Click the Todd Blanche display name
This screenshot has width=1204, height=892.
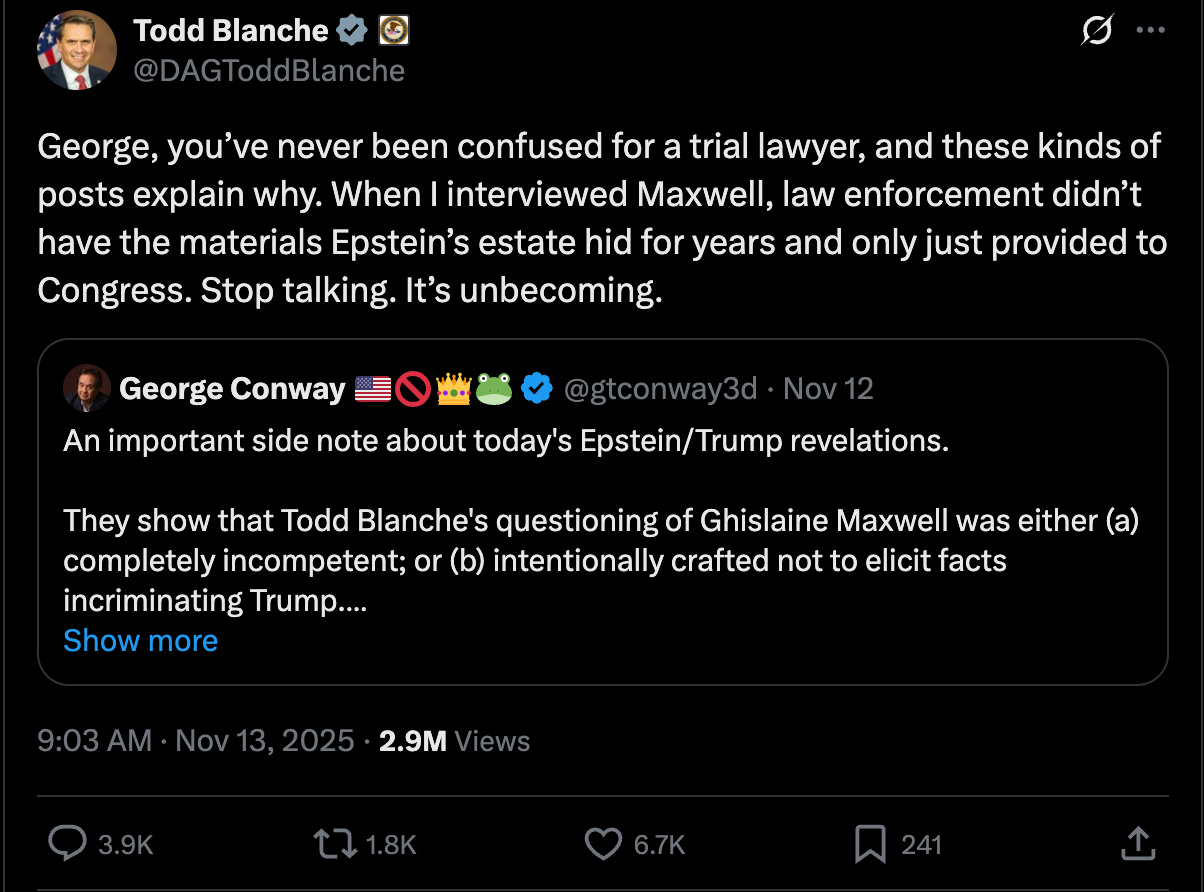(232, 30)
